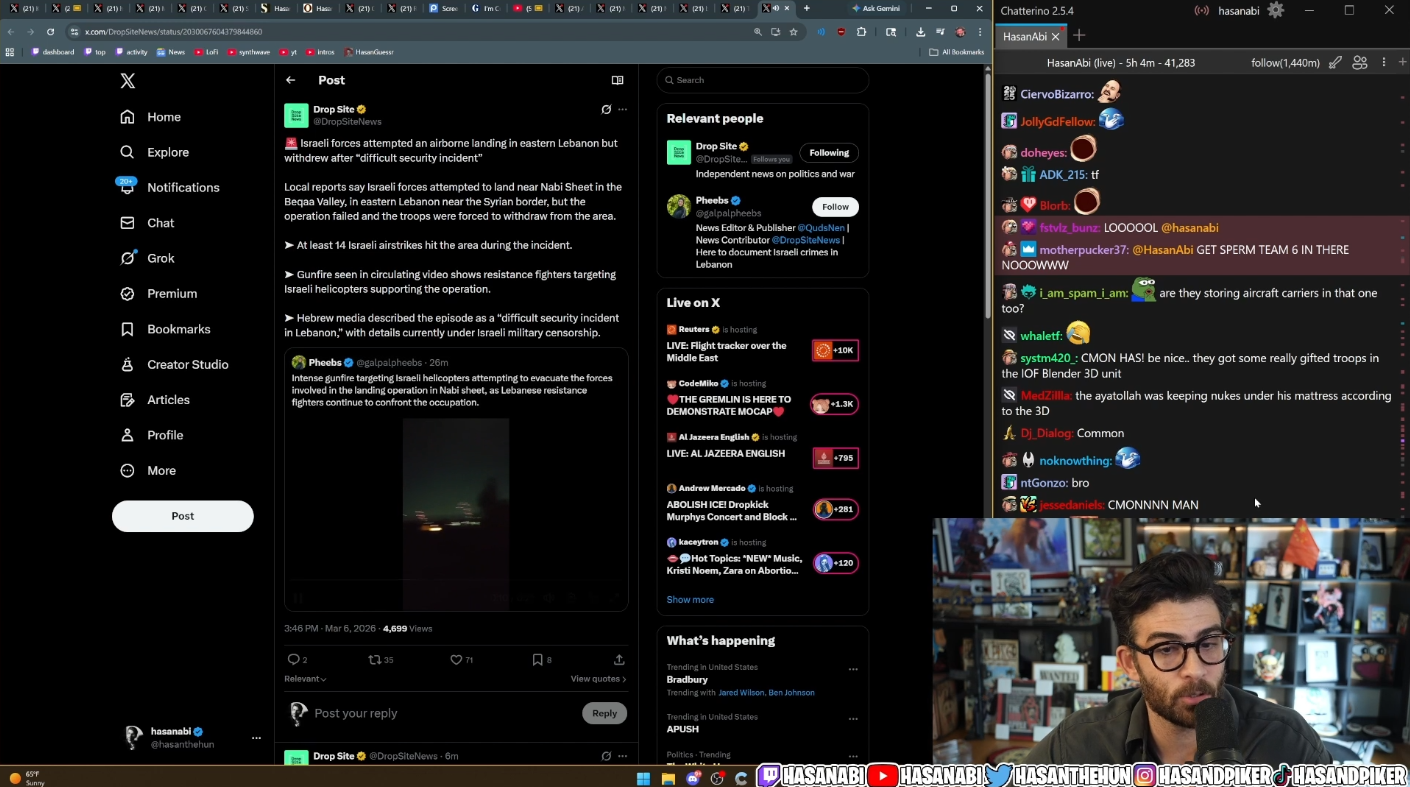1410x787 pixels.
Task: Click the reply comment icon on post
Action: tap(293, 660)
